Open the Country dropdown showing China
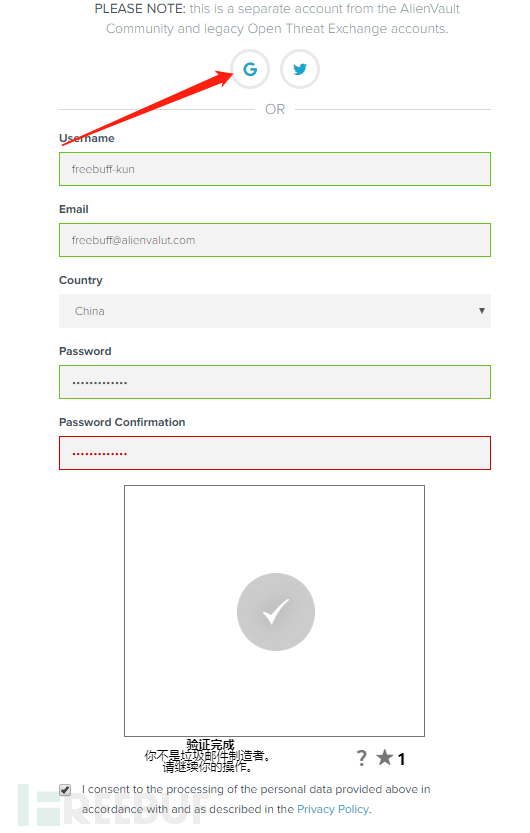Screen dimensions: 530x833 (x=275, y=311)
